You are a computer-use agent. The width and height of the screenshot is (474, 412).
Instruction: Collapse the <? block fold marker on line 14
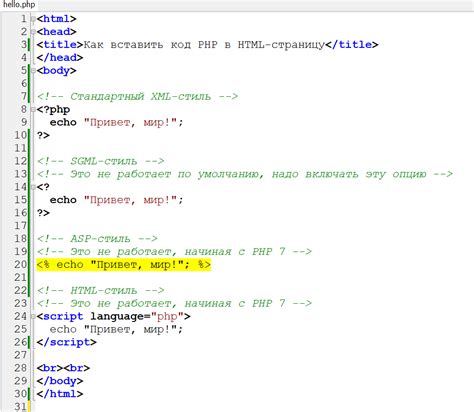click(33, 187)
